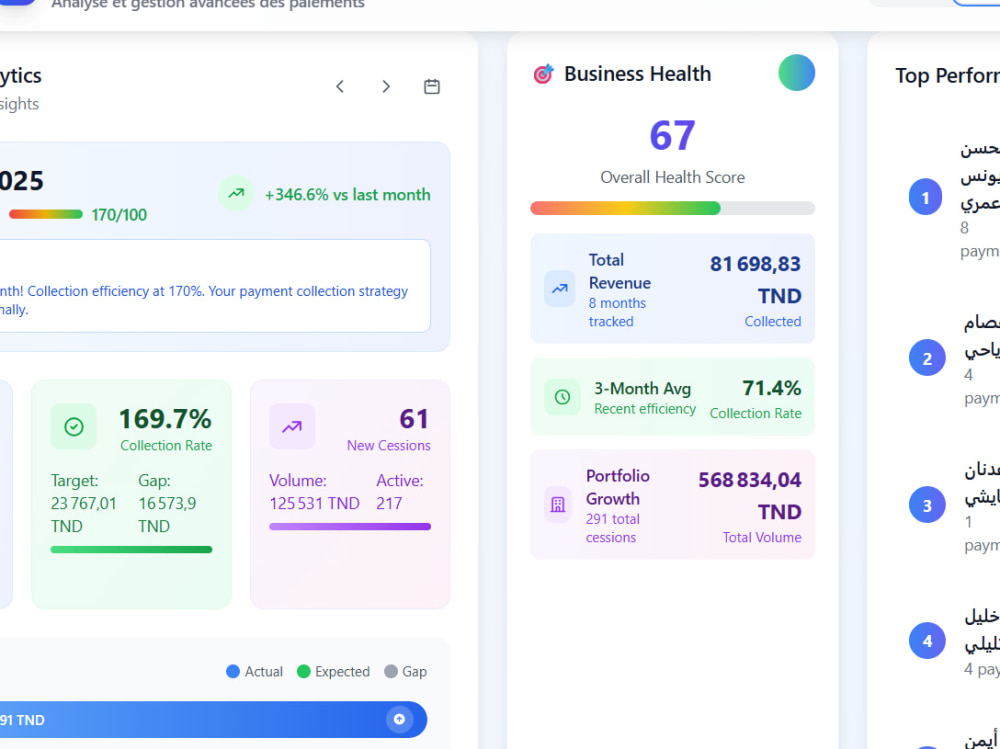The width and height of the screenshot is (1000, 749).
Task: Click the 81 698,83 TND collected amount
Action: click(x=755, y=279)
